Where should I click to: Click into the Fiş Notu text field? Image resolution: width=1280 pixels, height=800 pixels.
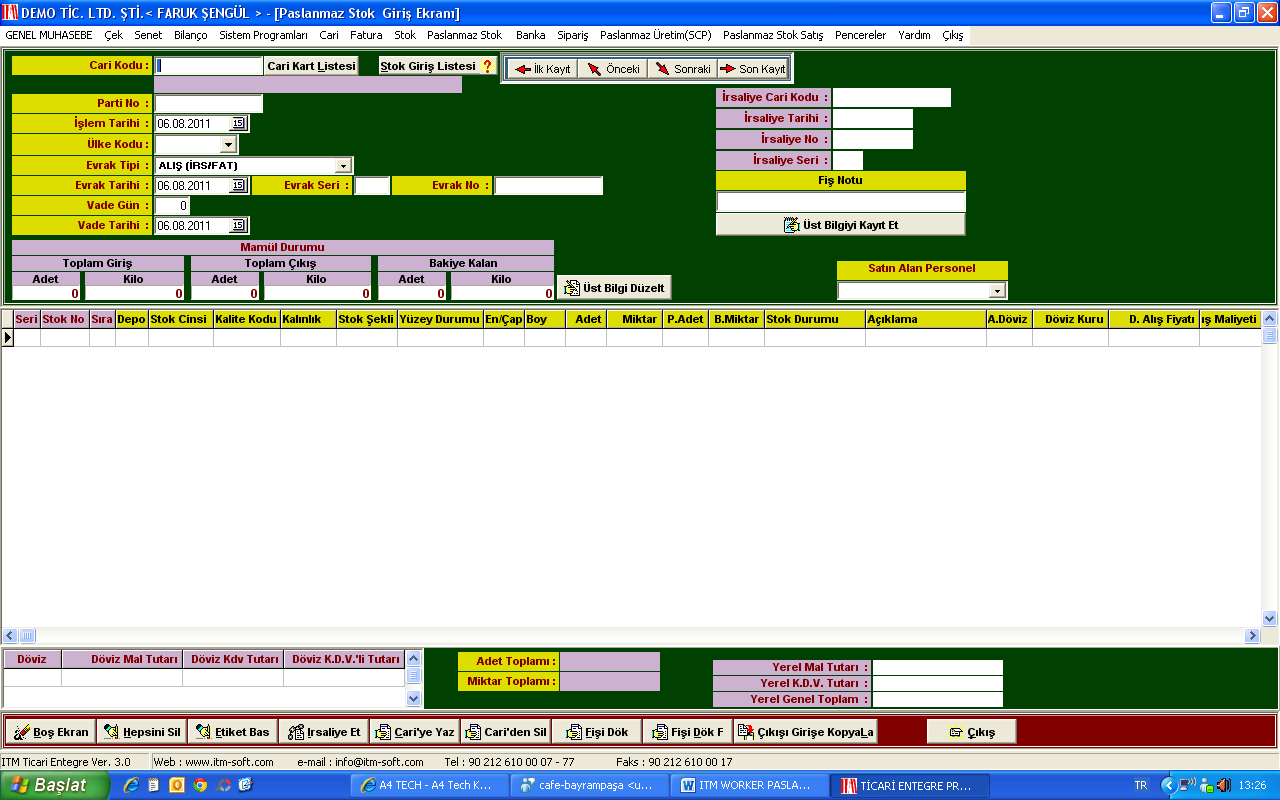(x=841, y=202)
